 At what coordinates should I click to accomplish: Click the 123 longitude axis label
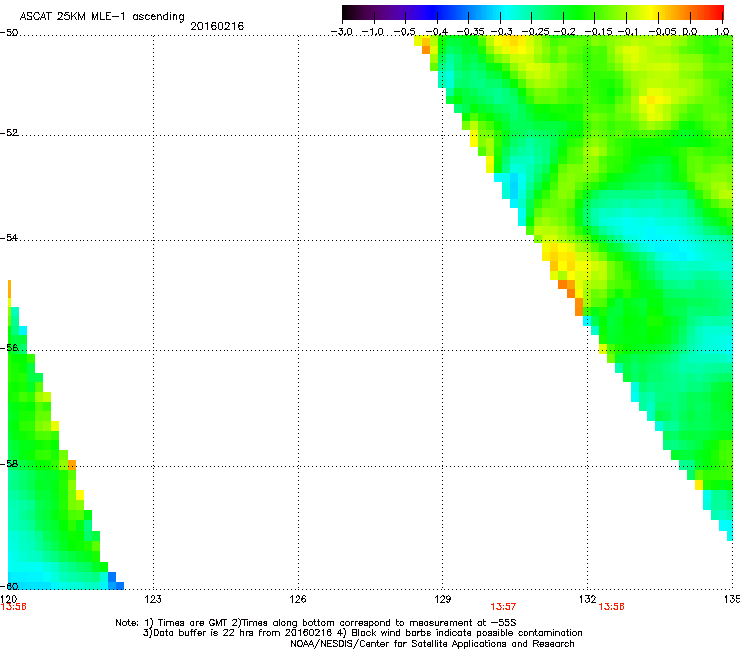click(153, 599)
